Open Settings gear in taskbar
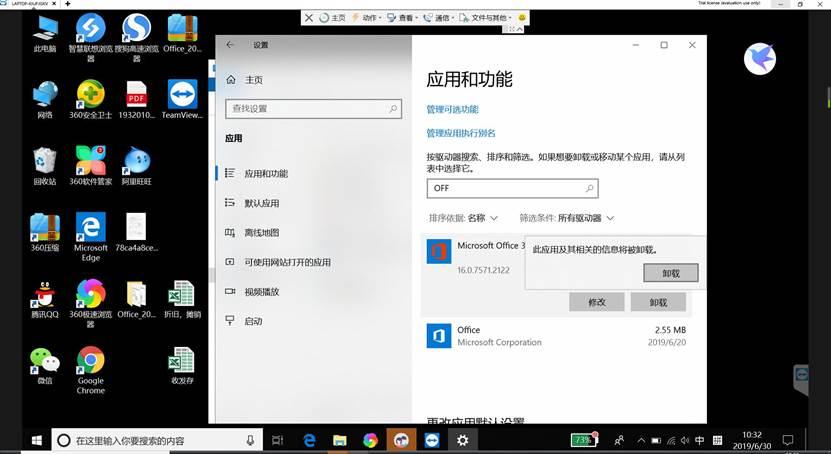831x454 pixels. [x=462, y=440]
